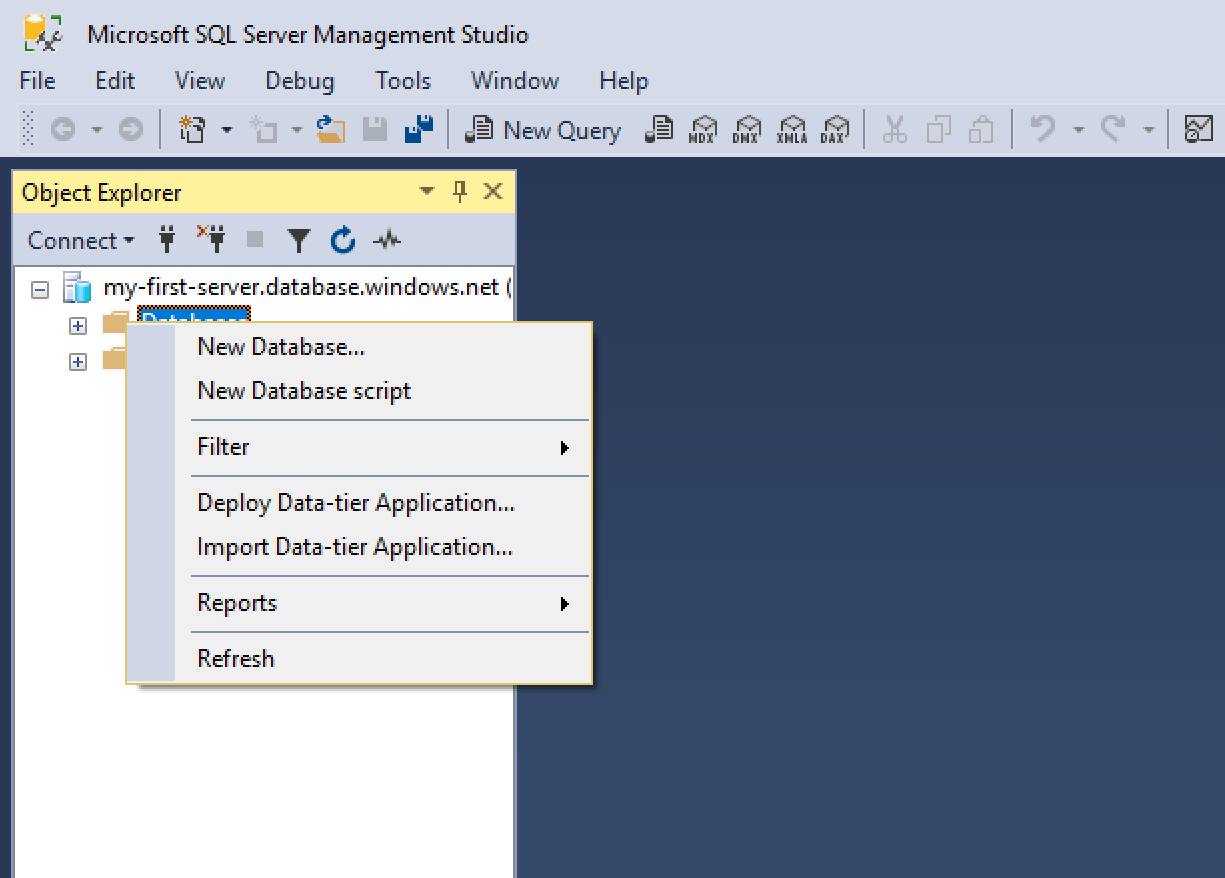1225x878 pixels.
Task: Click the New Query toolbar button
Action: (547, 130)
